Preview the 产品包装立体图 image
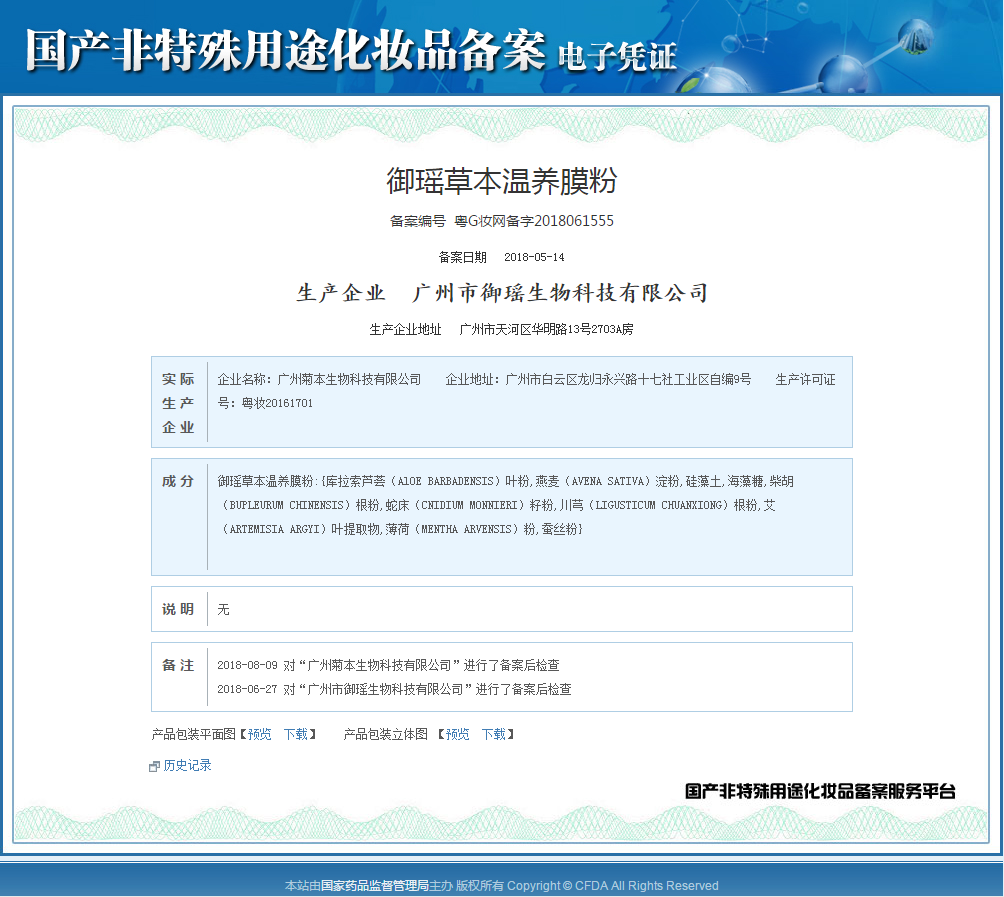Screen dimensions: 1004x897 tap(457, 734)
